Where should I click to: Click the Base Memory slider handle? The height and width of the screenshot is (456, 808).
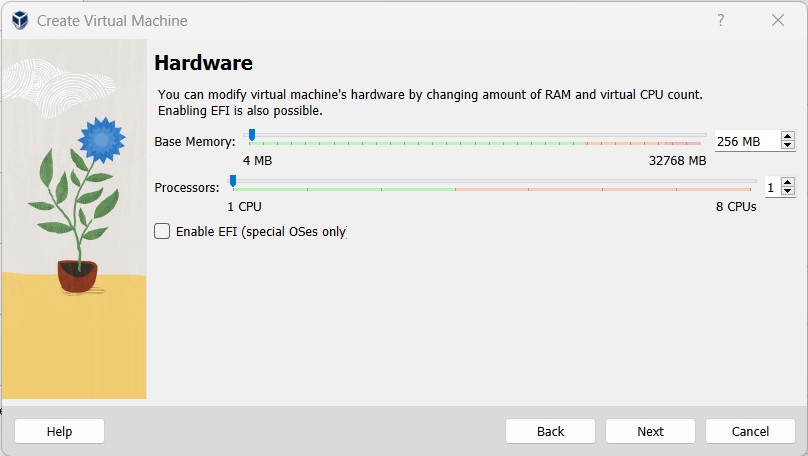(251, 135)
